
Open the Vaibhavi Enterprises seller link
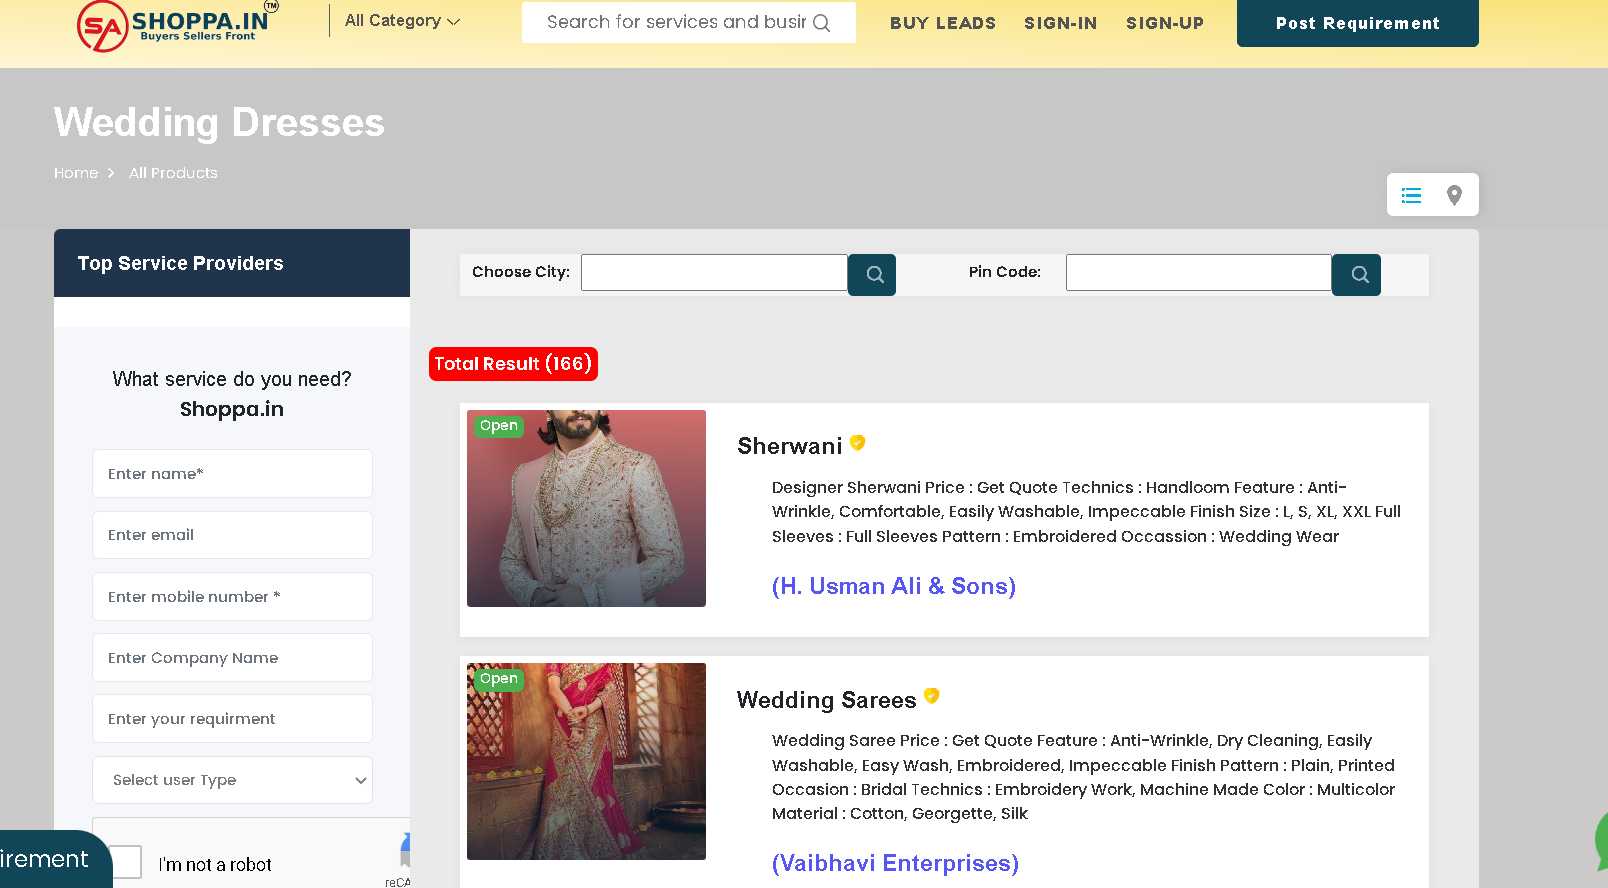point(895,863)
